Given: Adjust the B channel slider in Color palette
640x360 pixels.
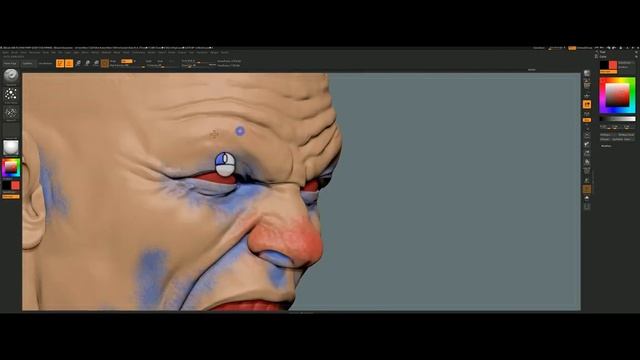Looking at the screenshot, I should point(629,127).
